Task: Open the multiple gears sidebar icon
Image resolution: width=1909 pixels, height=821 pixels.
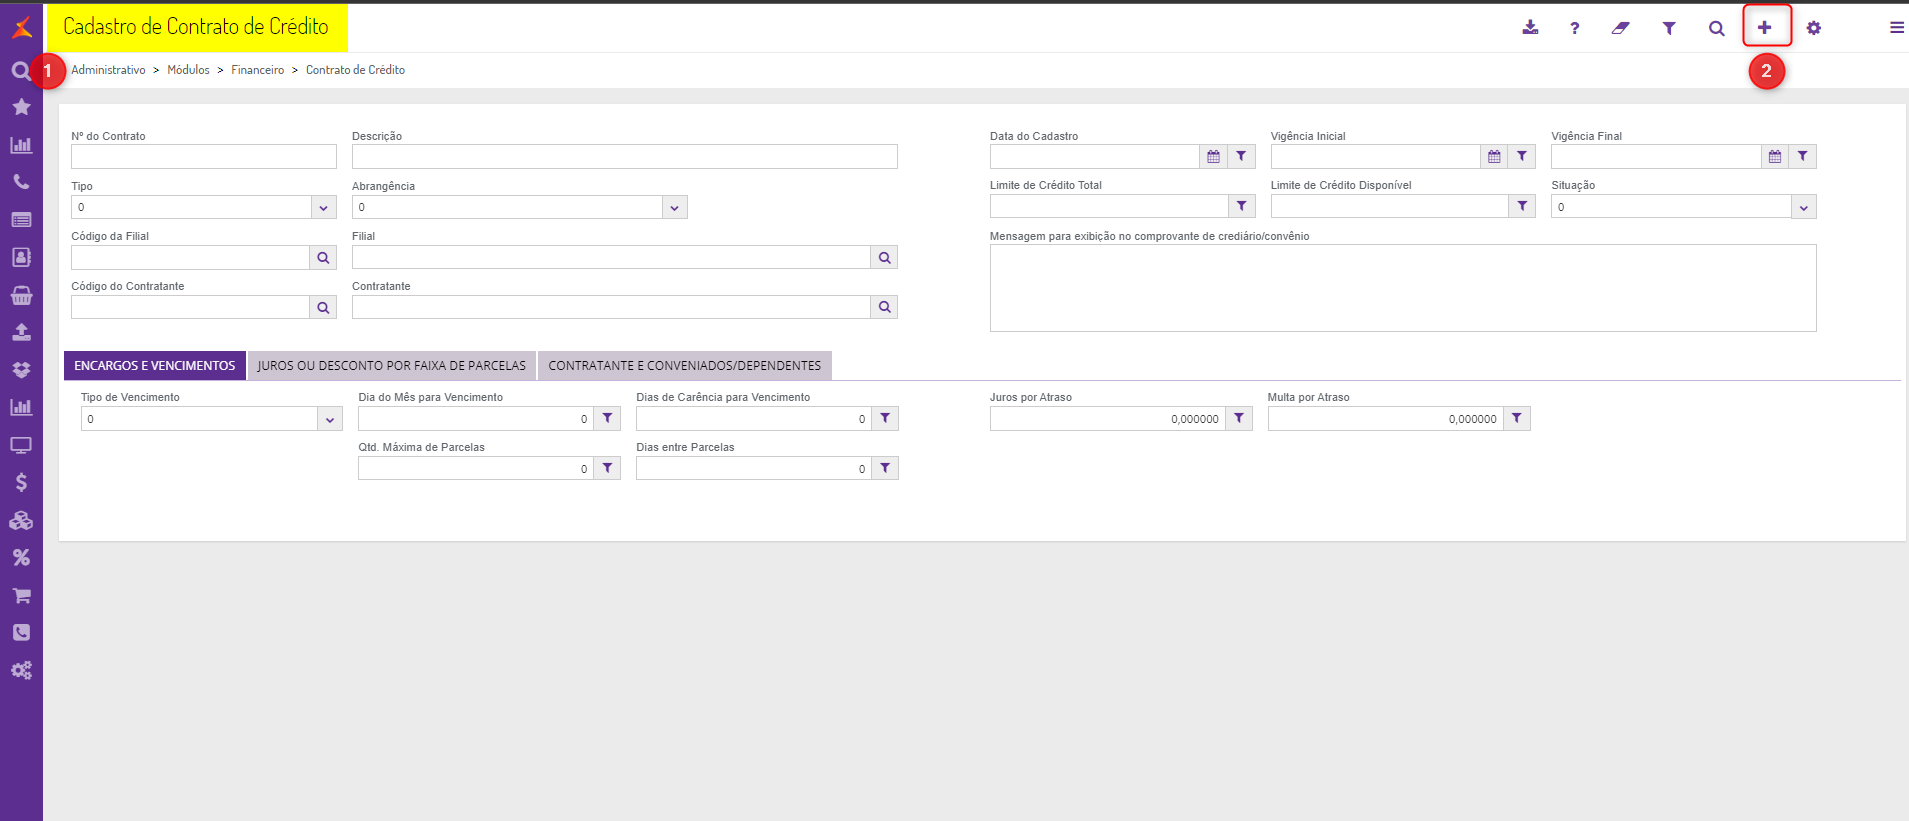Action: point(21,670)
